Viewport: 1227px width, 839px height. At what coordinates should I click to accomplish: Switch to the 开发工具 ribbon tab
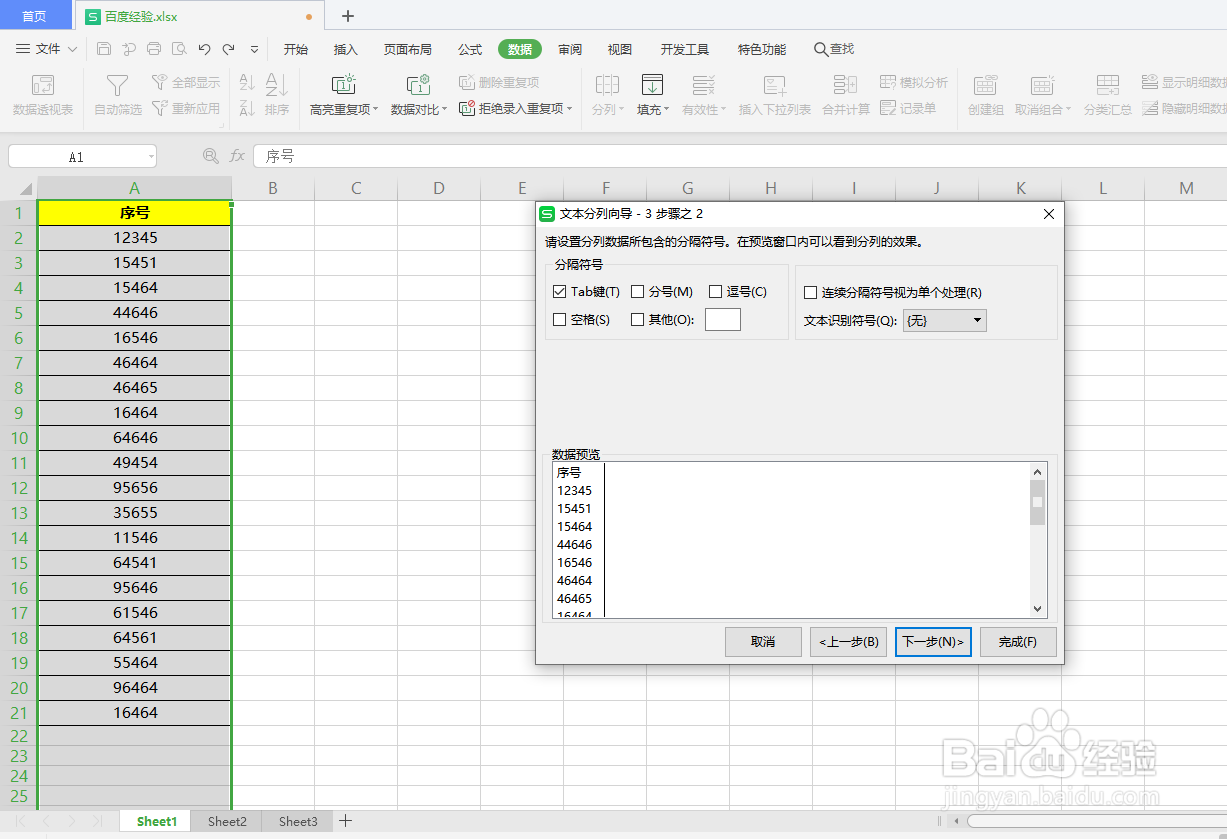(x=684, y=49)
